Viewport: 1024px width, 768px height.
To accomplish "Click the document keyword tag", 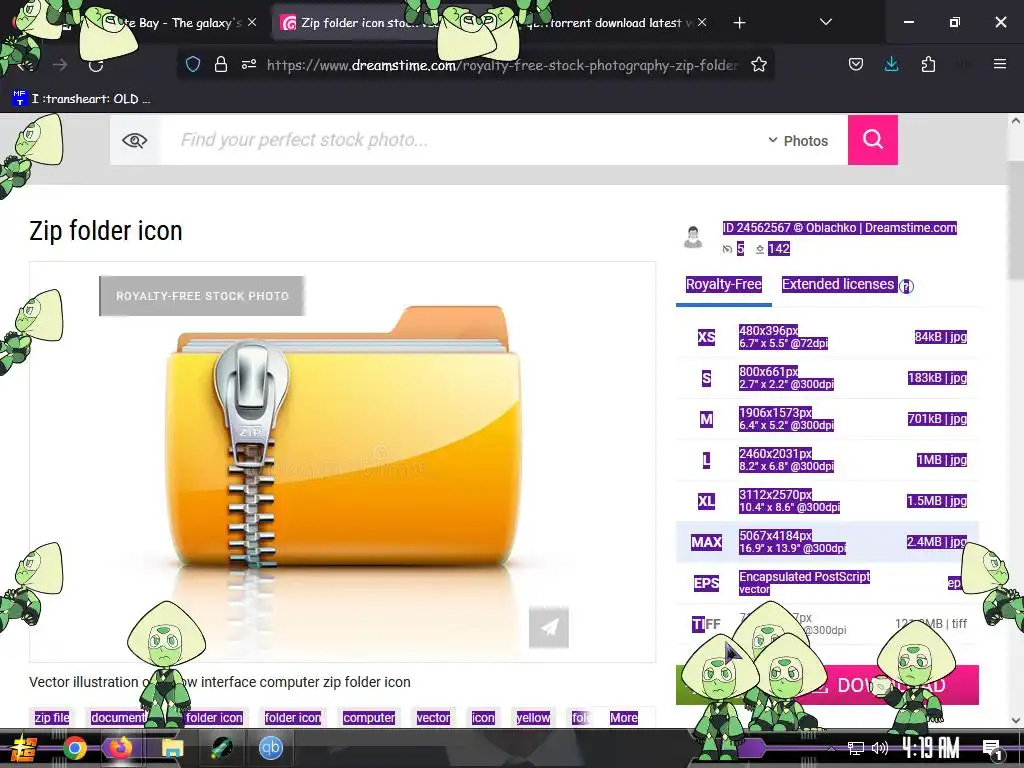I will point(118,718).
